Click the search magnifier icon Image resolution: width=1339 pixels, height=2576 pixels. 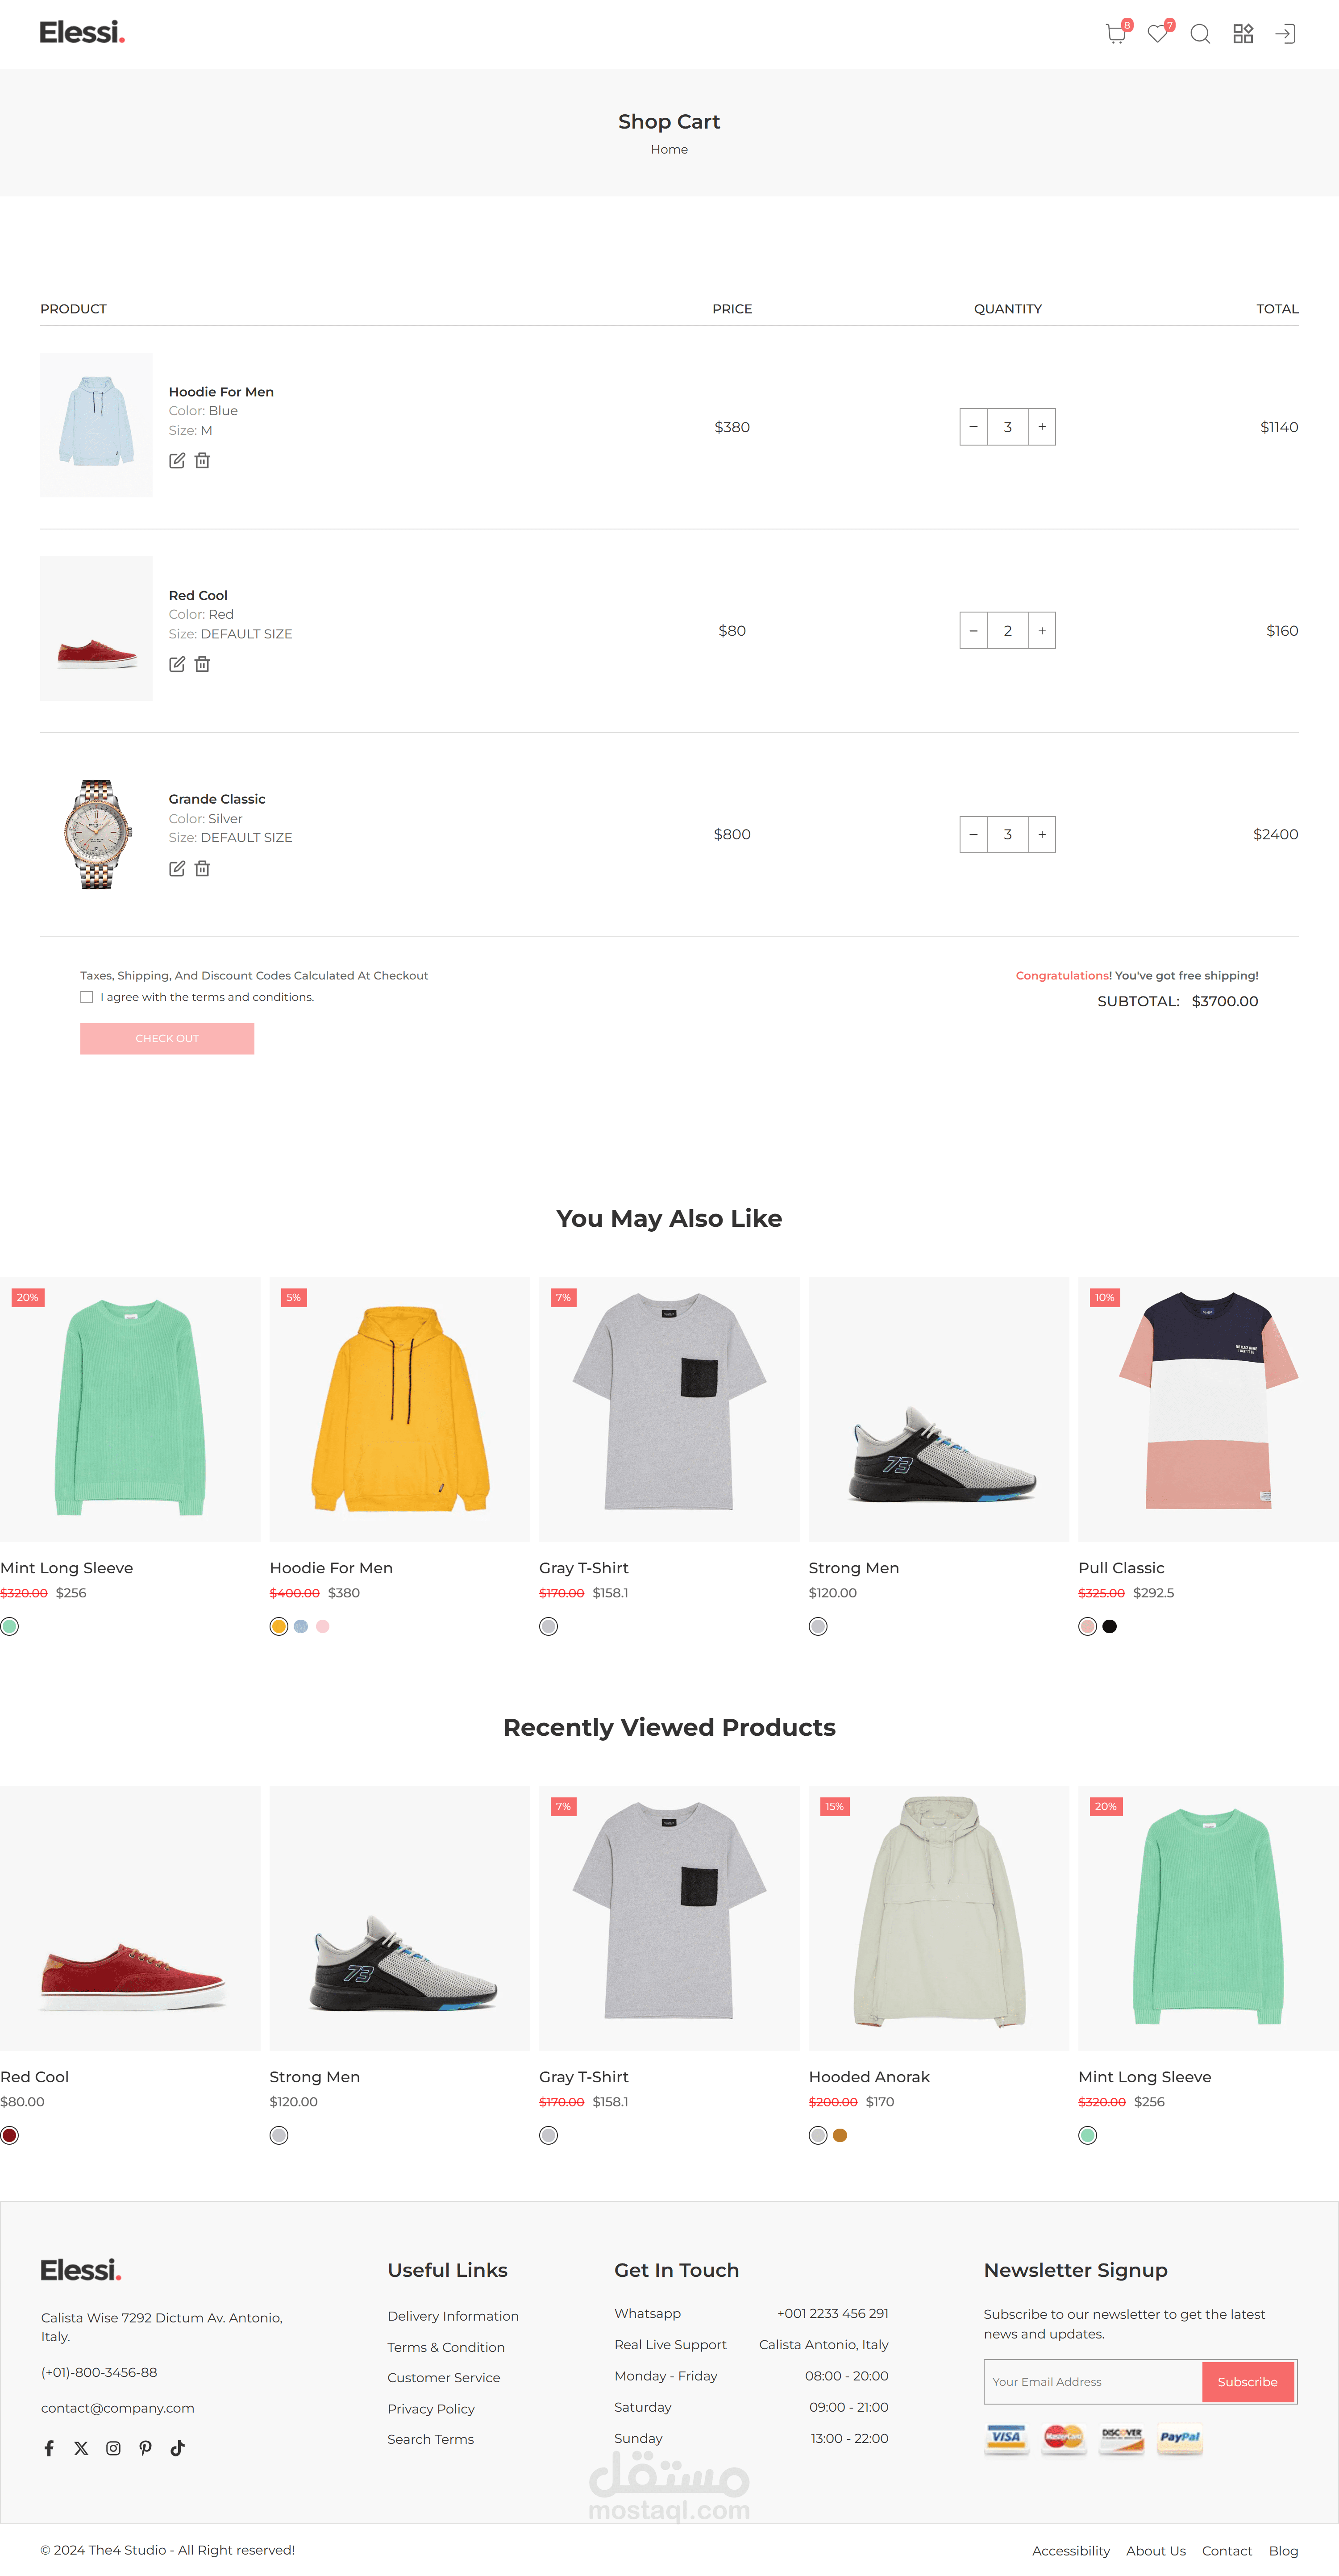coord(1200,34)
